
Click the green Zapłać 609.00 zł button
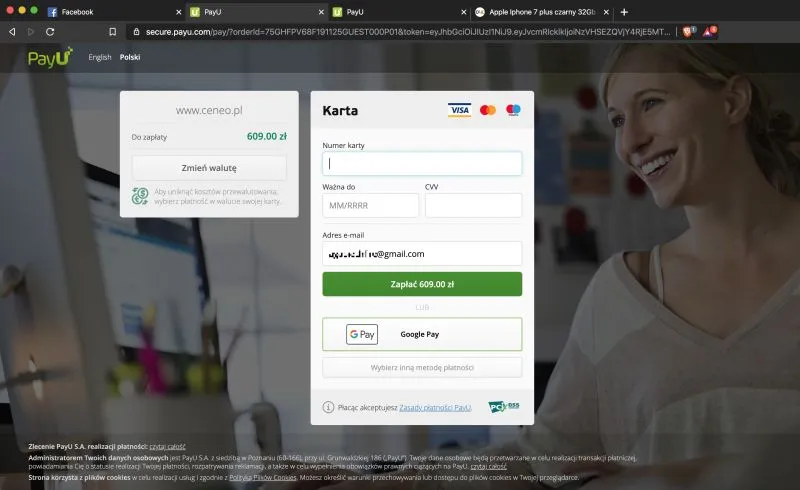coord(422,284)
